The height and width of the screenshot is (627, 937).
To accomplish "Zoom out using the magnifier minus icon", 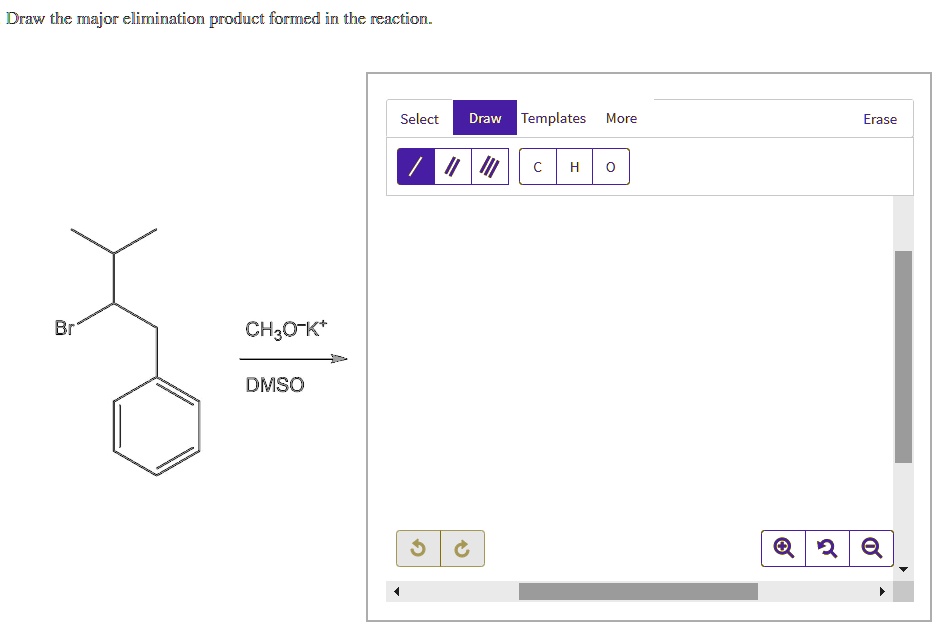I will 871,548.
